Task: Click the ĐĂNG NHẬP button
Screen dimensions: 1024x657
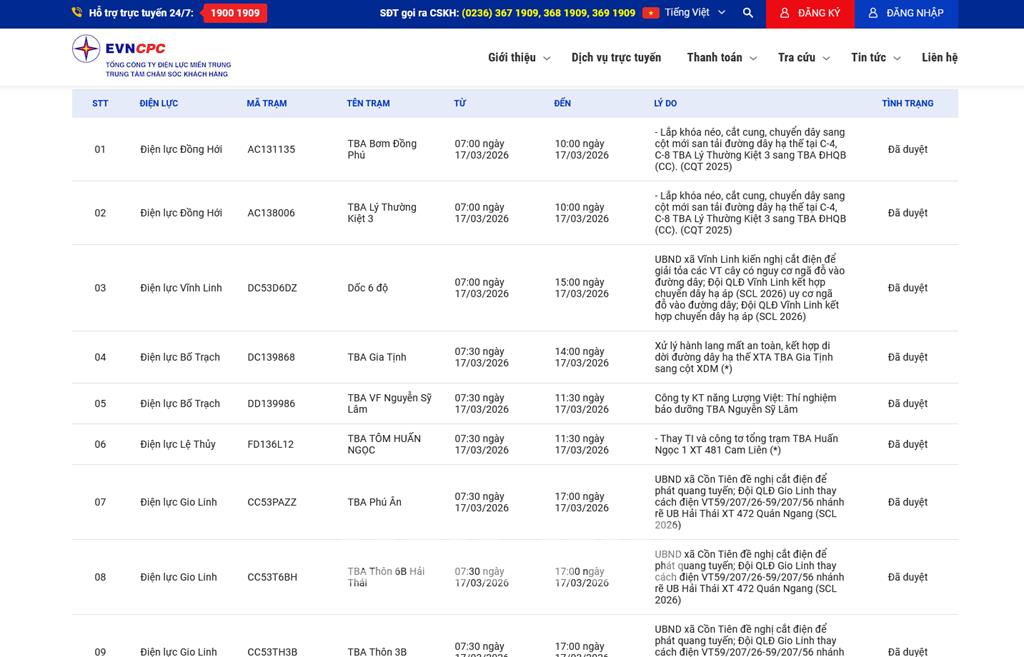Action: (x=905, y=13)
